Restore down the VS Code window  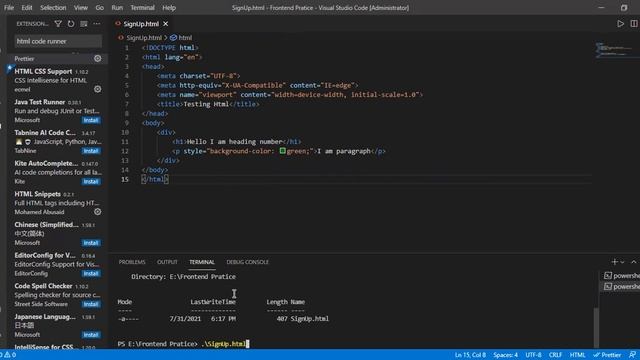point(624,8)
